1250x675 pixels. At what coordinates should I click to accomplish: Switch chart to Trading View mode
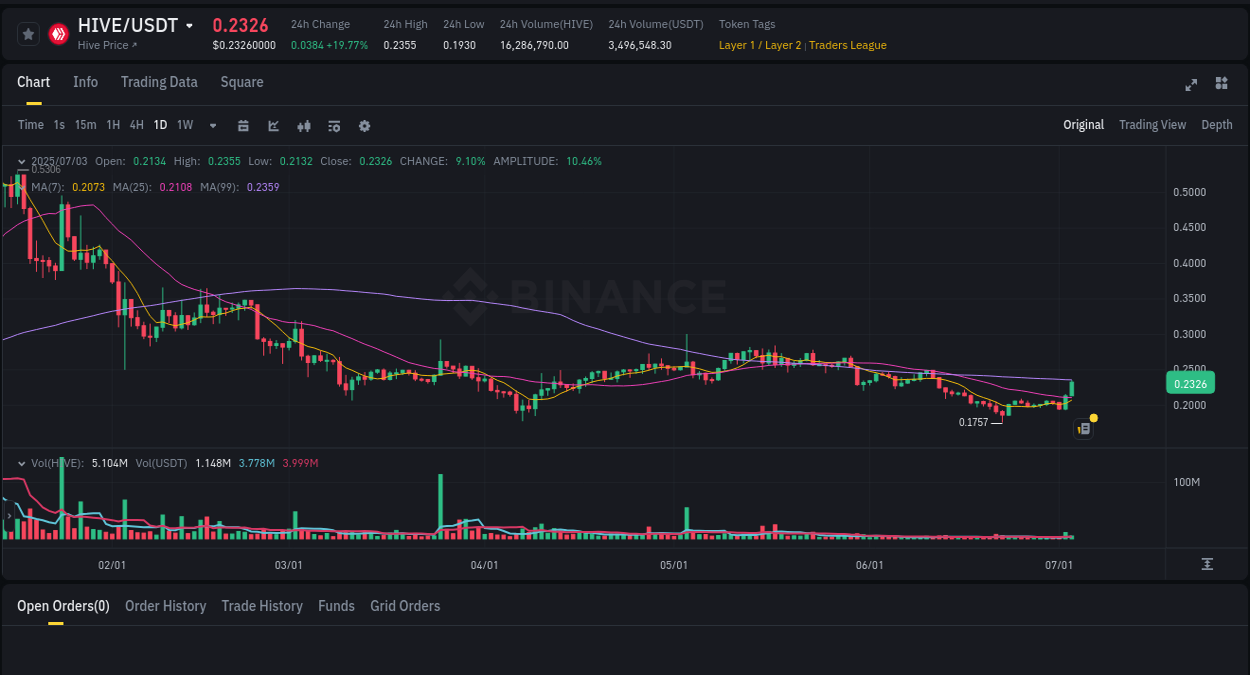point(1152,125)
